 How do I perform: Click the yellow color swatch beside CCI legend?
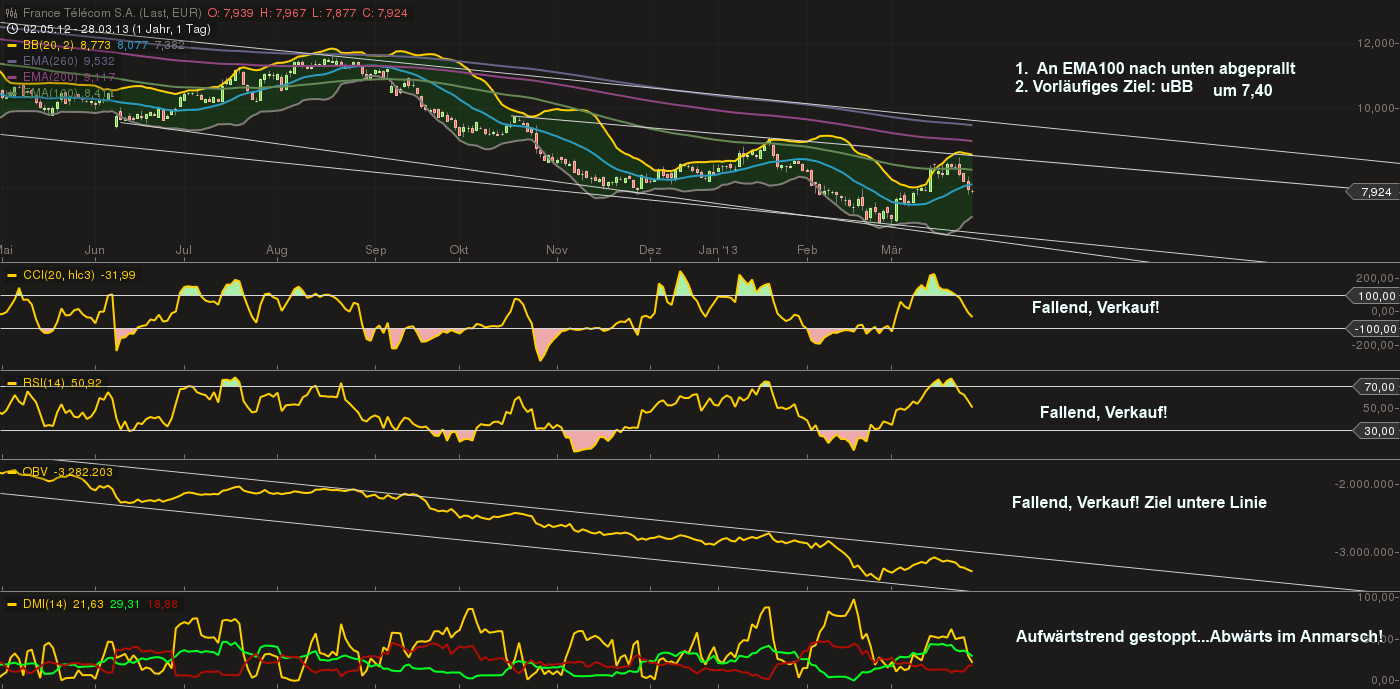11,273
